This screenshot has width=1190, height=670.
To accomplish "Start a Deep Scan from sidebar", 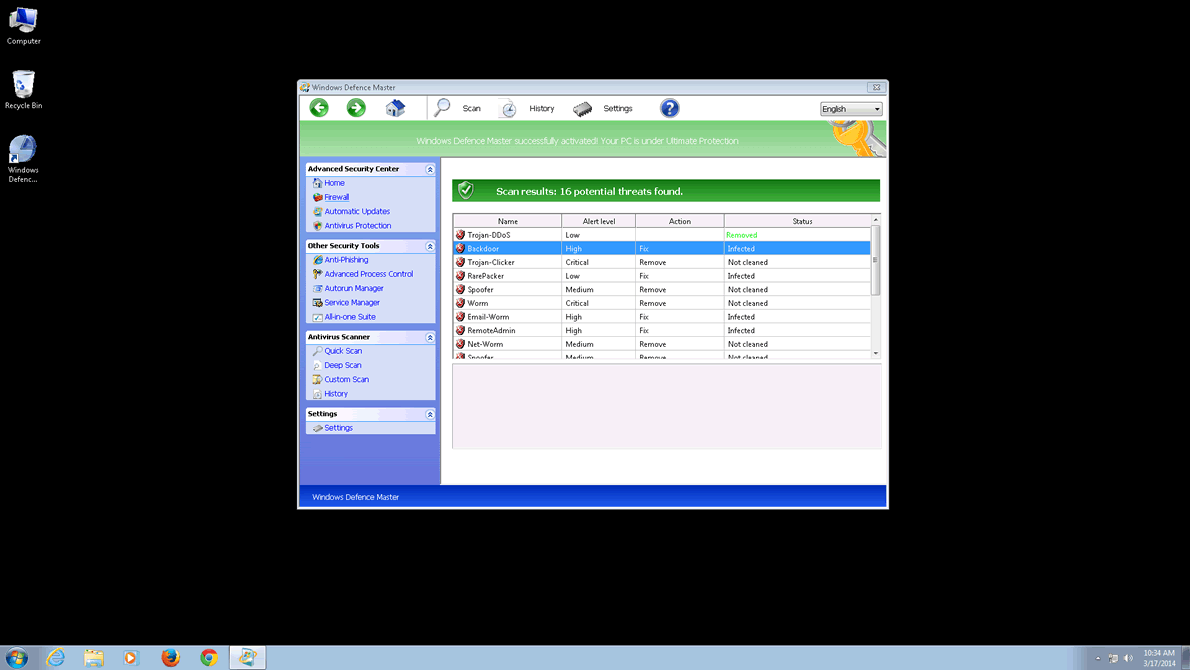I will (x=342, y=365).
